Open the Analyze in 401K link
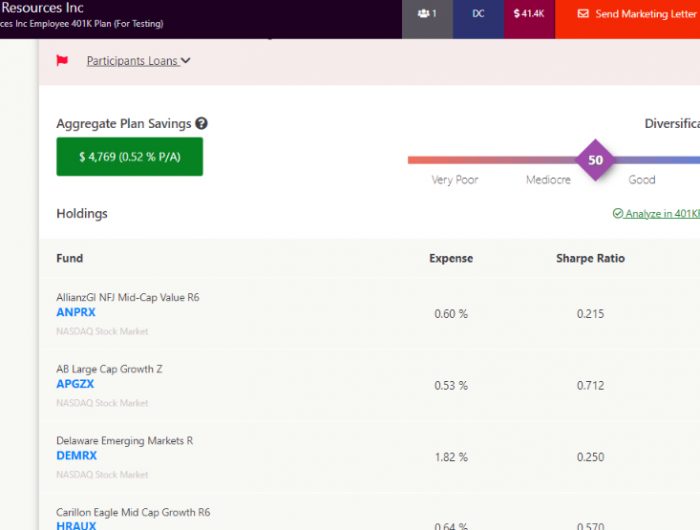Screen dimensions: 700x530 pos(662,214)
